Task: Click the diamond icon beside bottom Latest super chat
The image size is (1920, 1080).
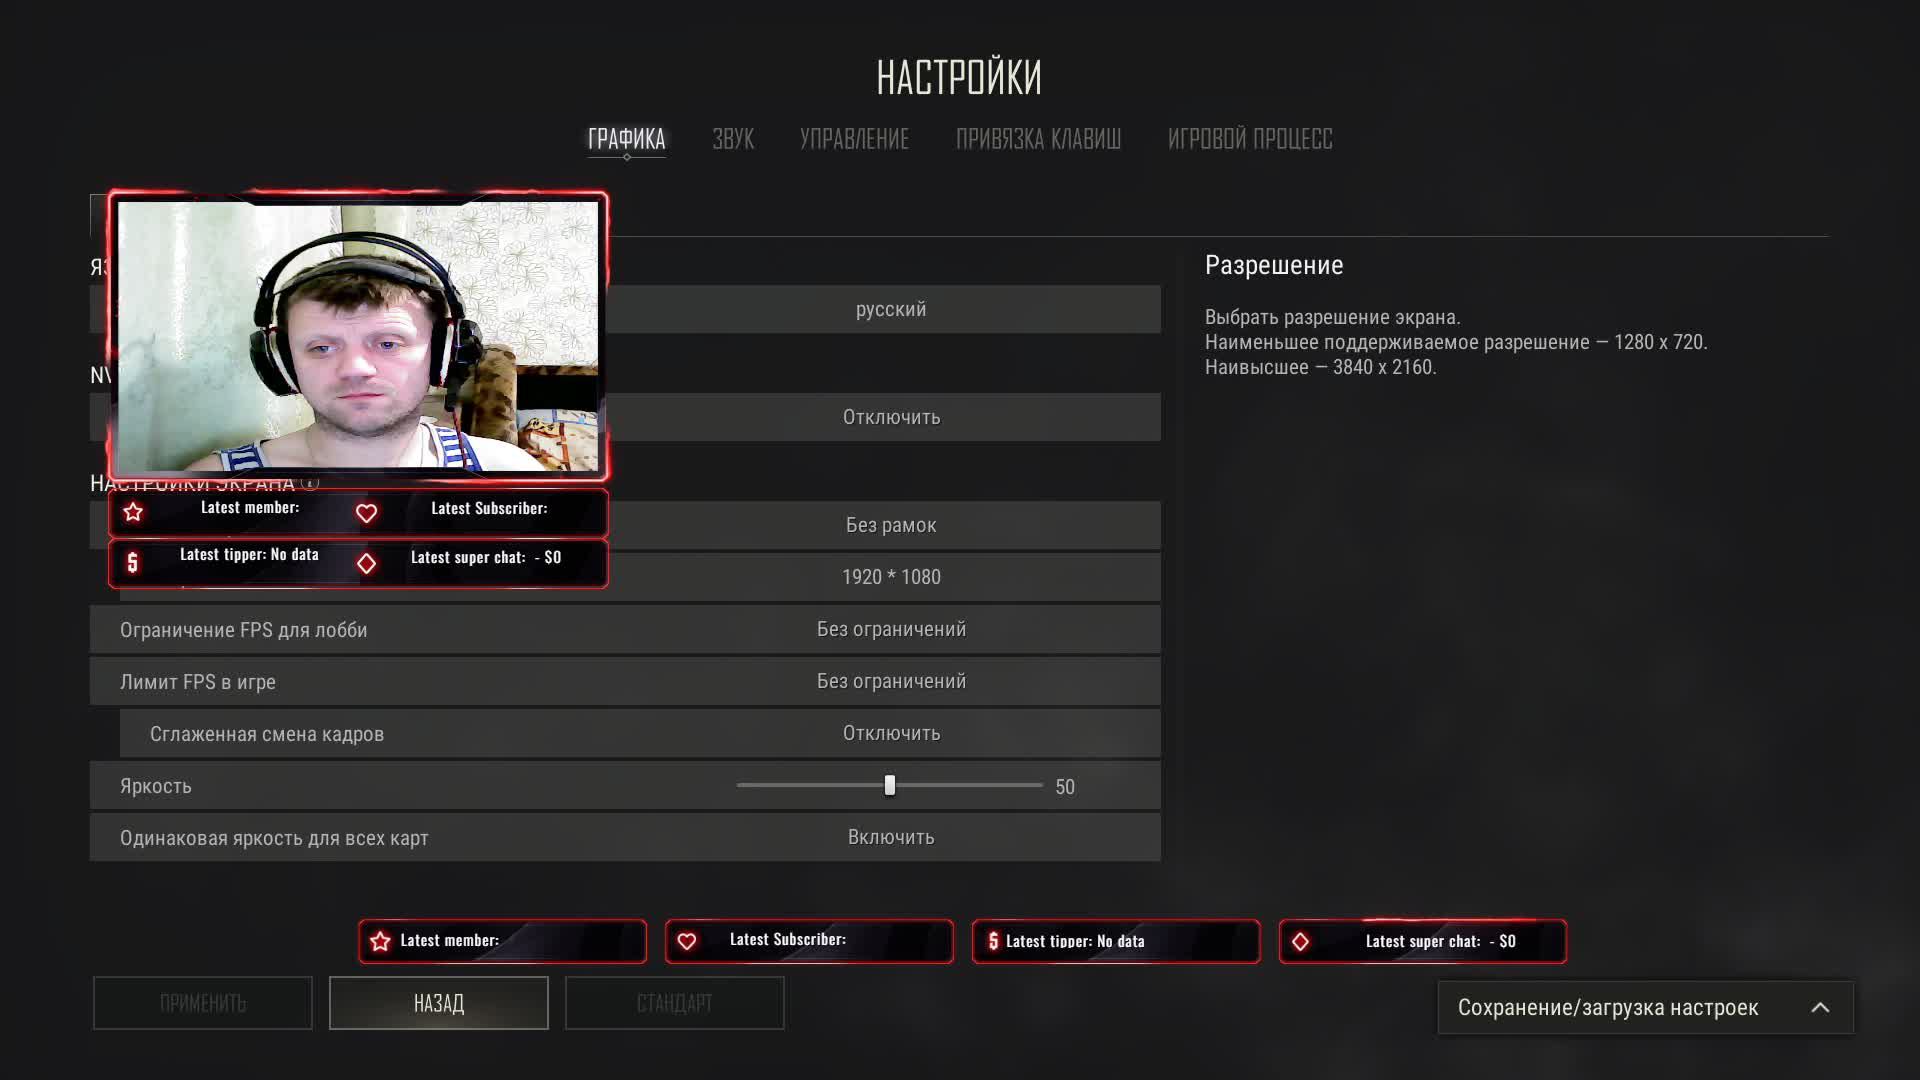Action: 1300,942
